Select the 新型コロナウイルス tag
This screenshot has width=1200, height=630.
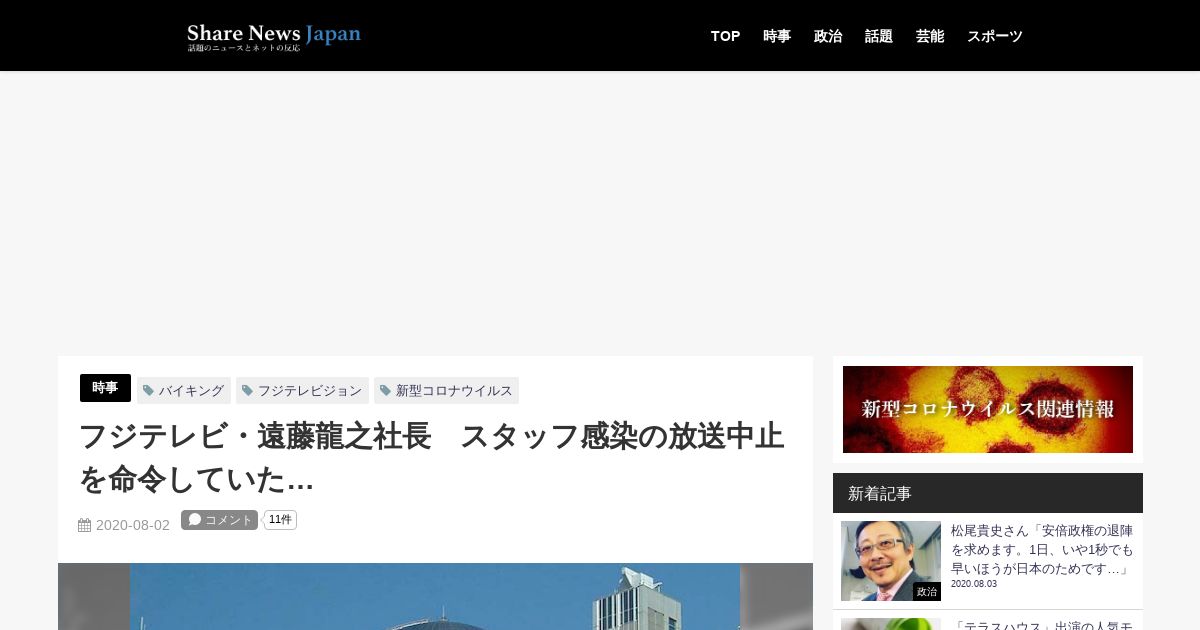[x=446, y=390]
